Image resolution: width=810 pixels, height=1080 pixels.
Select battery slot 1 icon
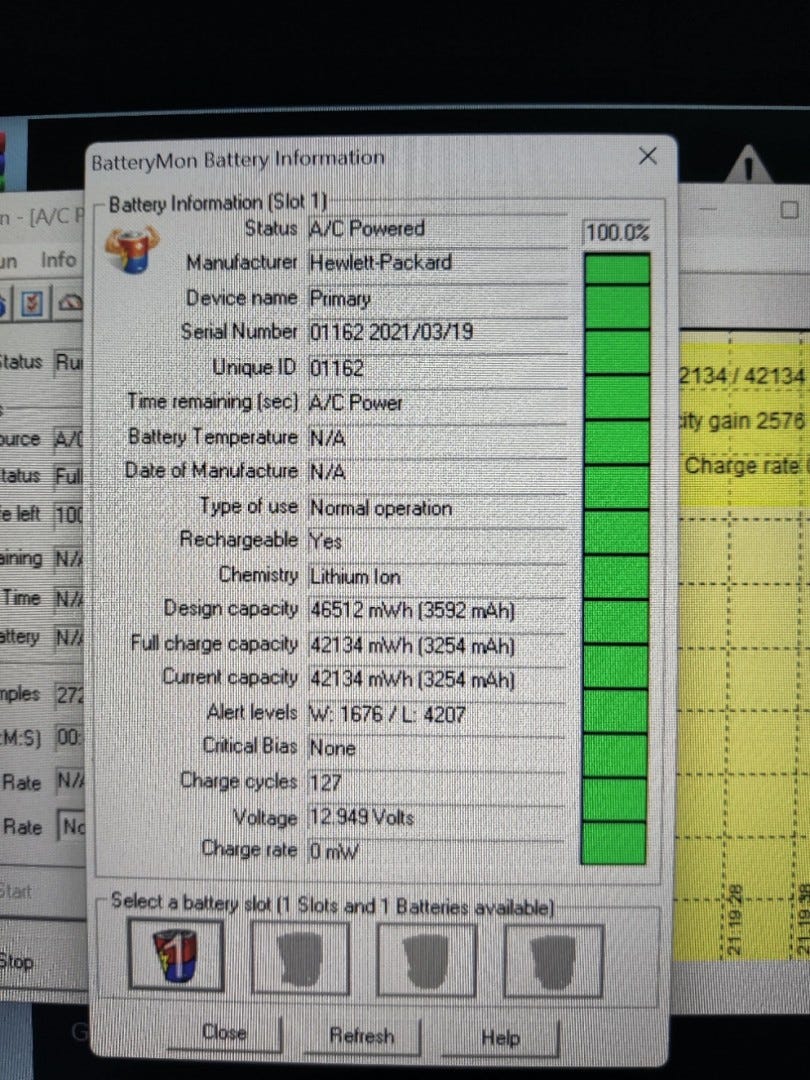click(x=176, y=956)
